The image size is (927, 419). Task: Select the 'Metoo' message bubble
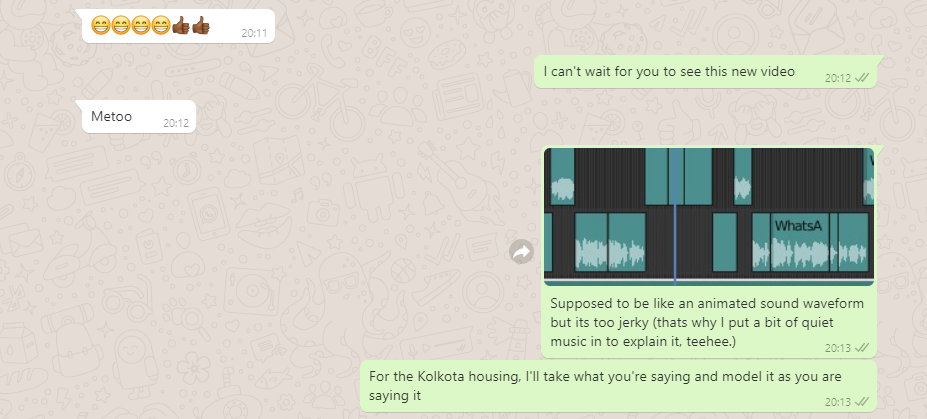click(139, 116)
